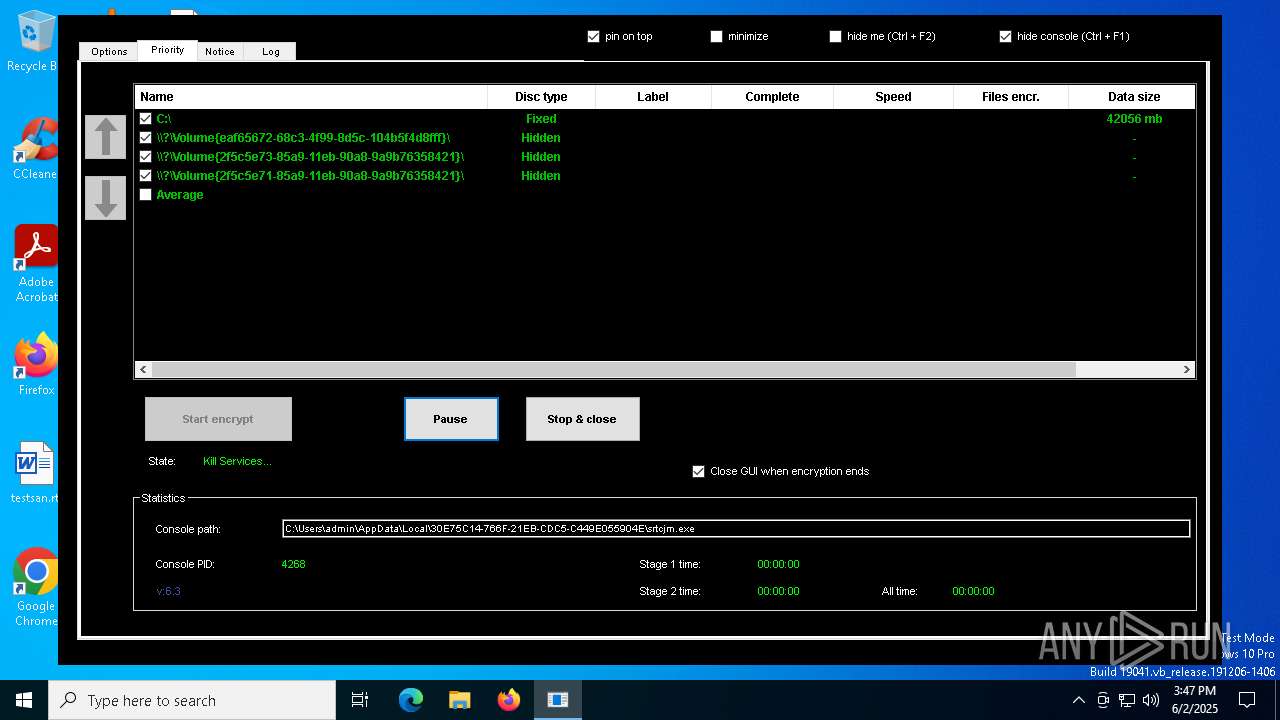Launch Google Chrome desktop shortcut
Viewport: 1280px width, 720px height.
pyautogui.click(x=36, y=587)
